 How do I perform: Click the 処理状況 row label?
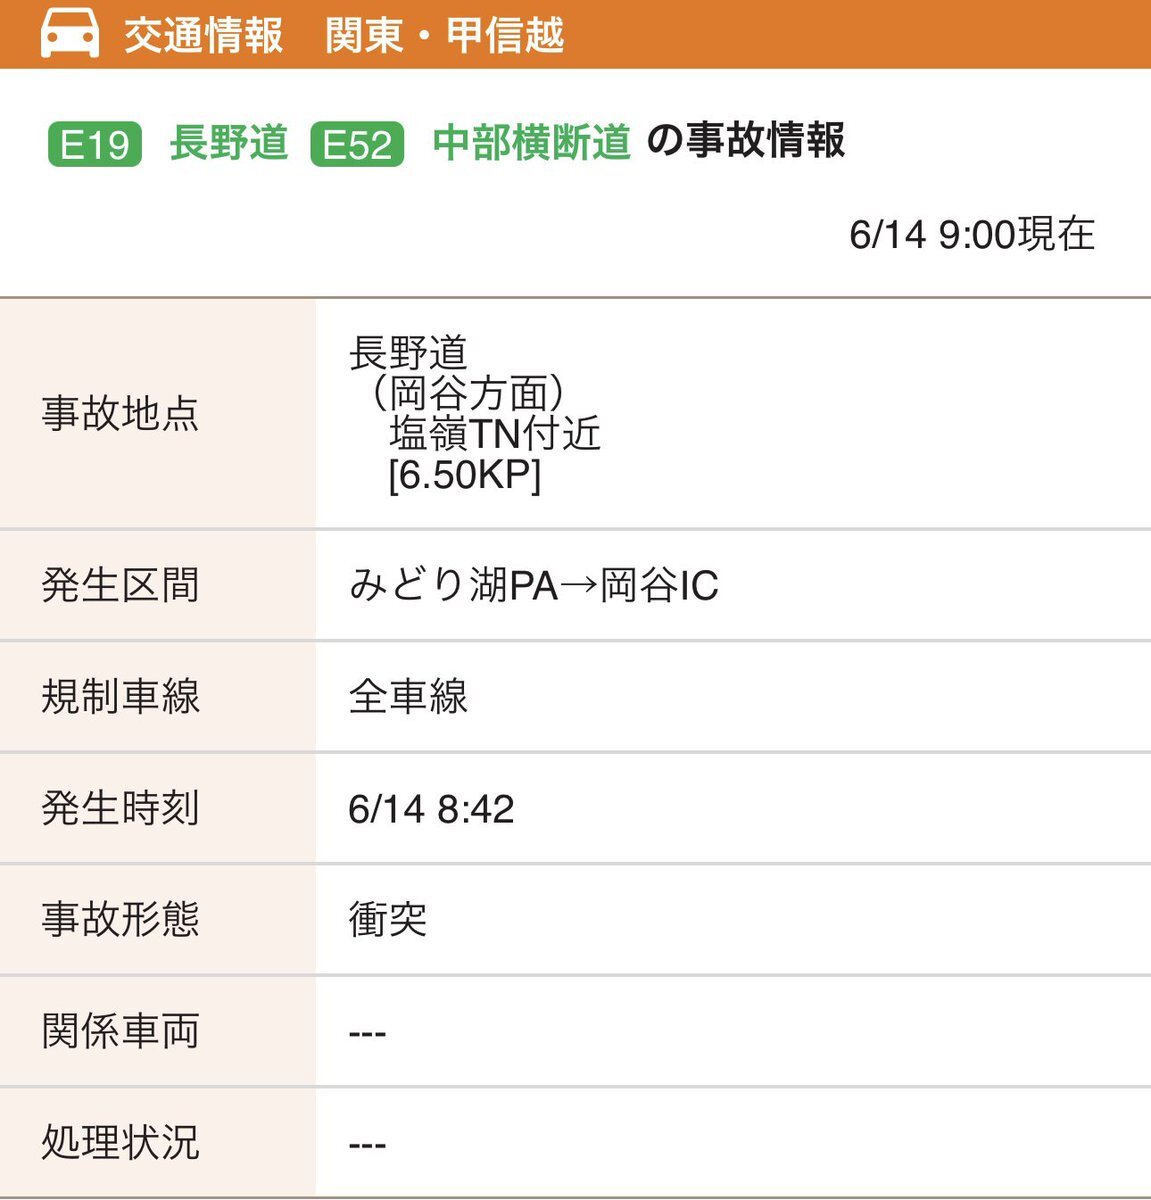coord(120,1142)
